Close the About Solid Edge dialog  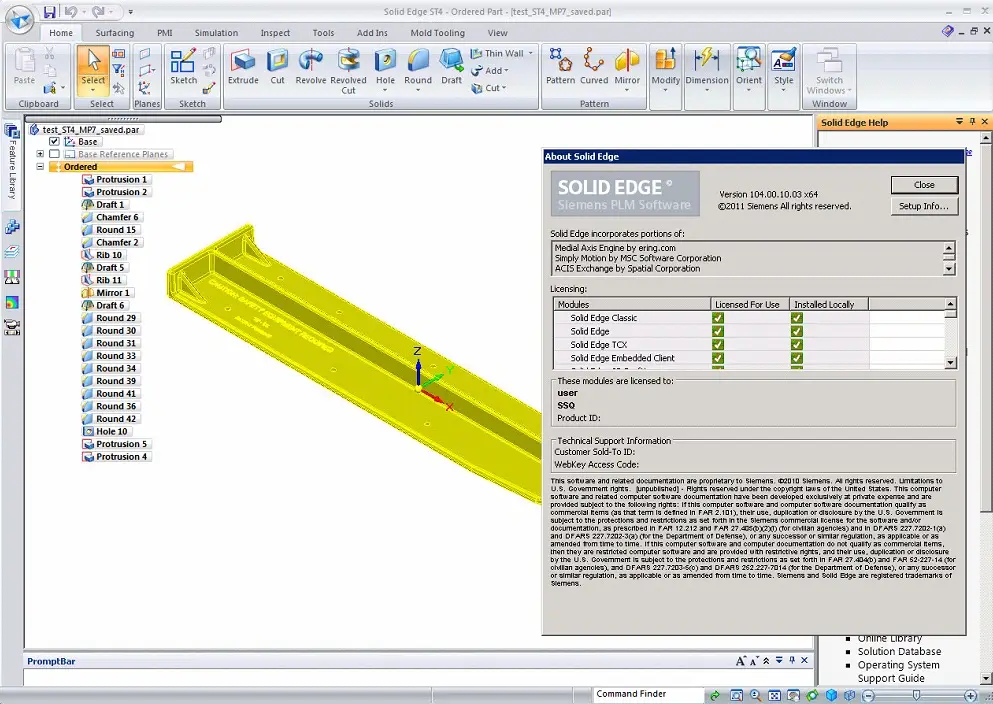pyautogui.click(x=924, y=185)
